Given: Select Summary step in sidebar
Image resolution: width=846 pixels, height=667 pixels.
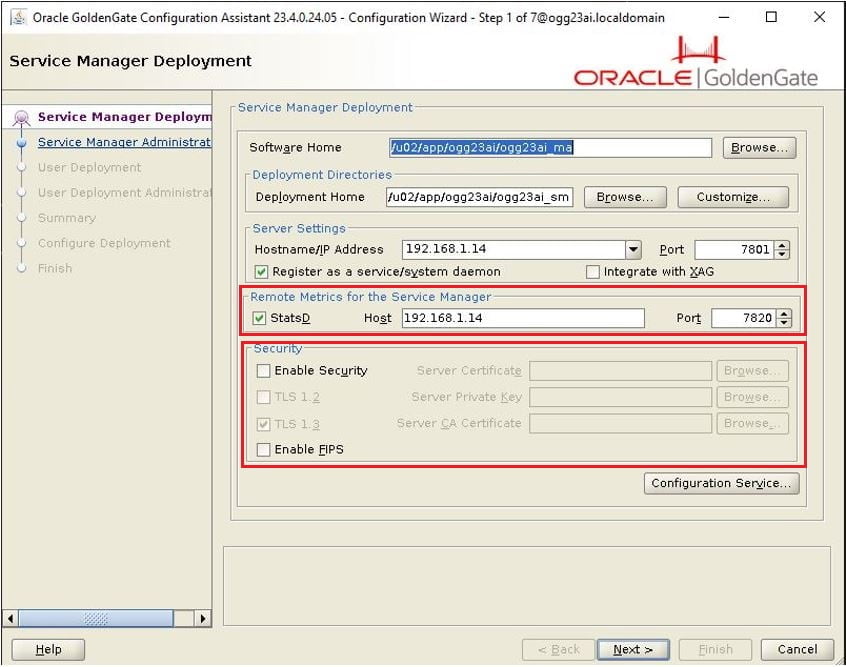Looking at the screenshot, I should (67, 218).
